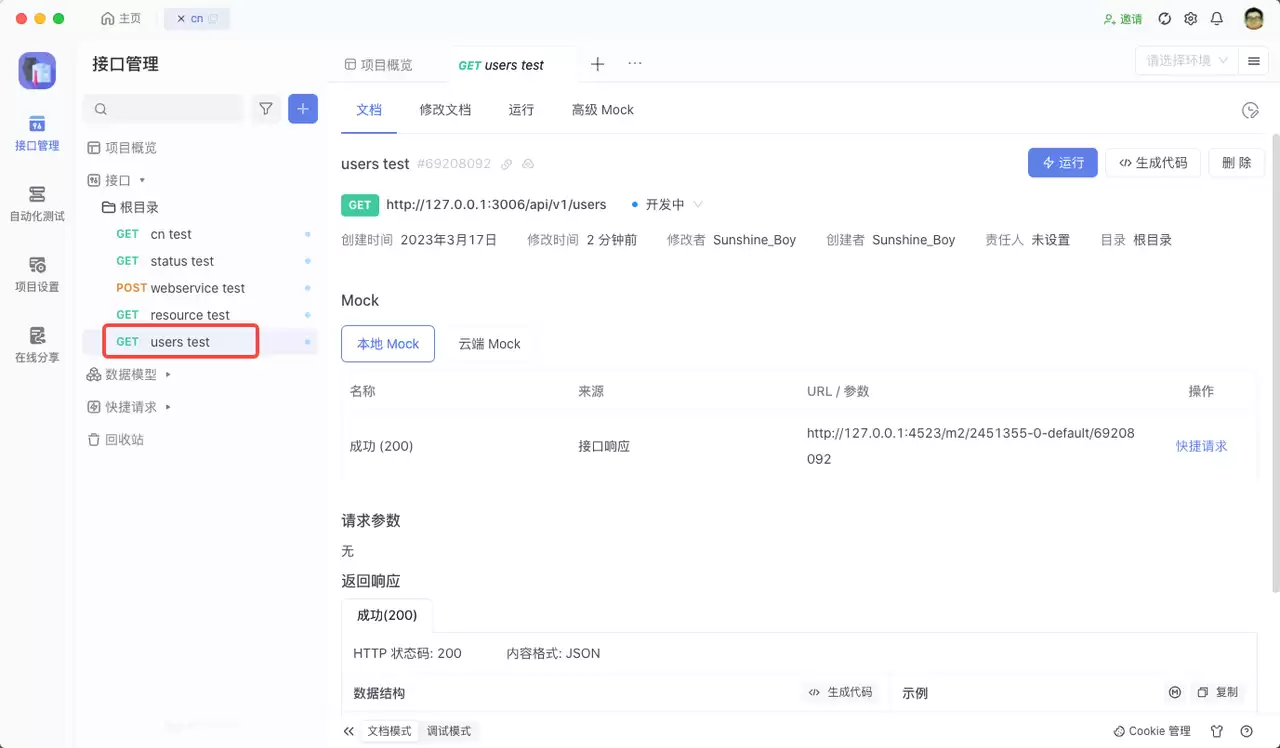Switch to 调试模式

[x=449, y=731]
